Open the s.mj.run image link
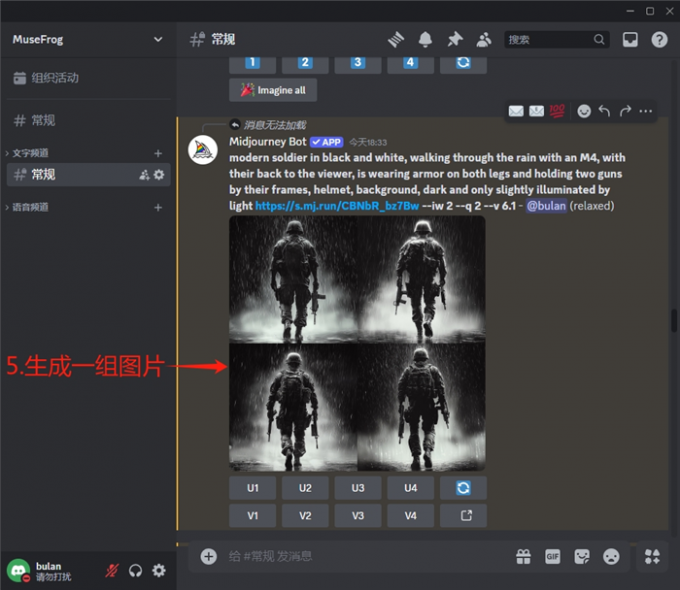 point(337,206)
